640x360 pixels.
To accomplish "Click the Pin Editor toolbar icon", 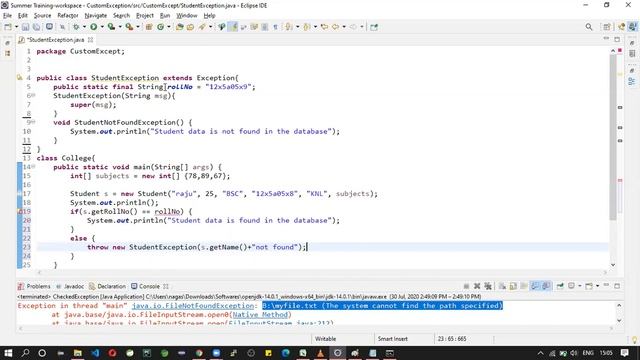I will pos(374,27).
